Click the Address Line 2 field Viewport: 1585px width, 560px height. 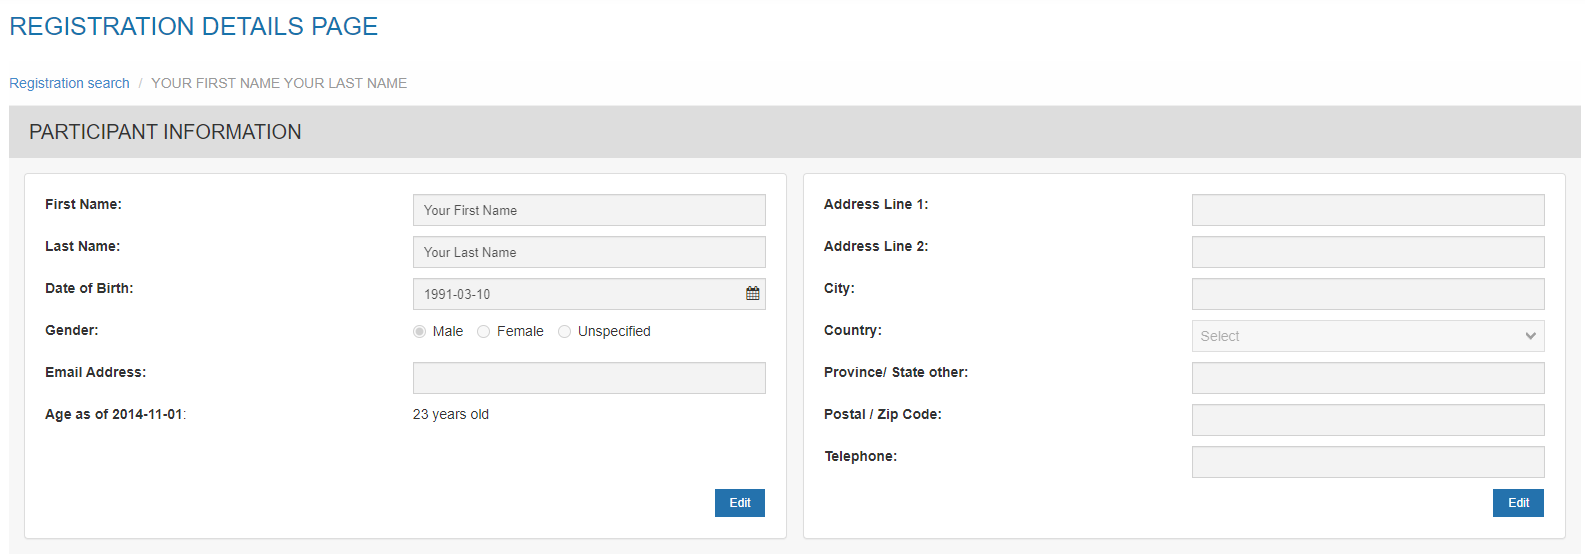coord(1367,252)
